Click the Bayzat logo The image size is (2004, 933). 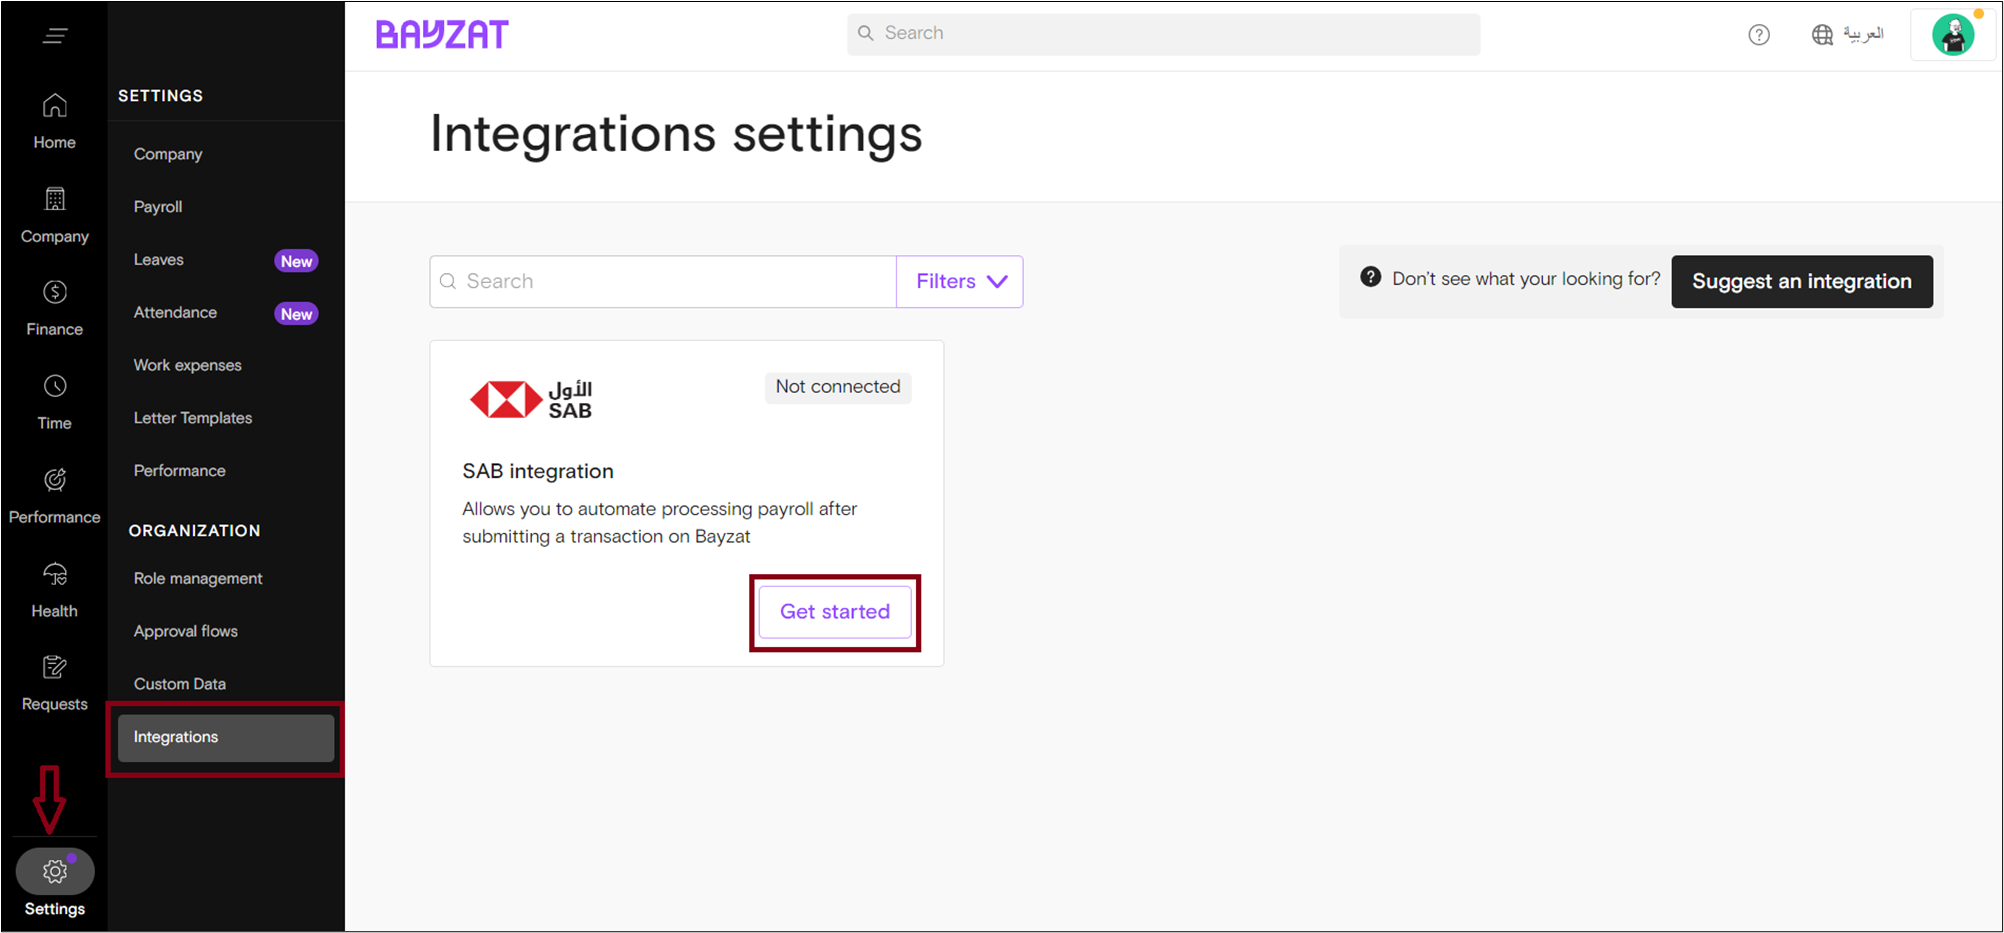(x=442, y=35)
